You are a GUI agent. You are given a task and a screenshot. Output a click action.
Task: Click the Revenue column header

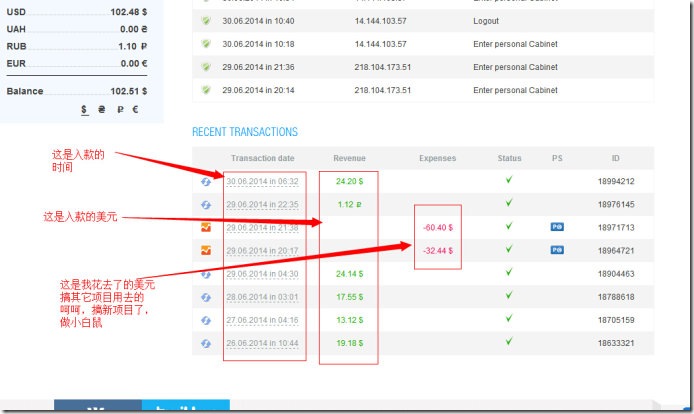pyautogui.click(x=349, y=158)
